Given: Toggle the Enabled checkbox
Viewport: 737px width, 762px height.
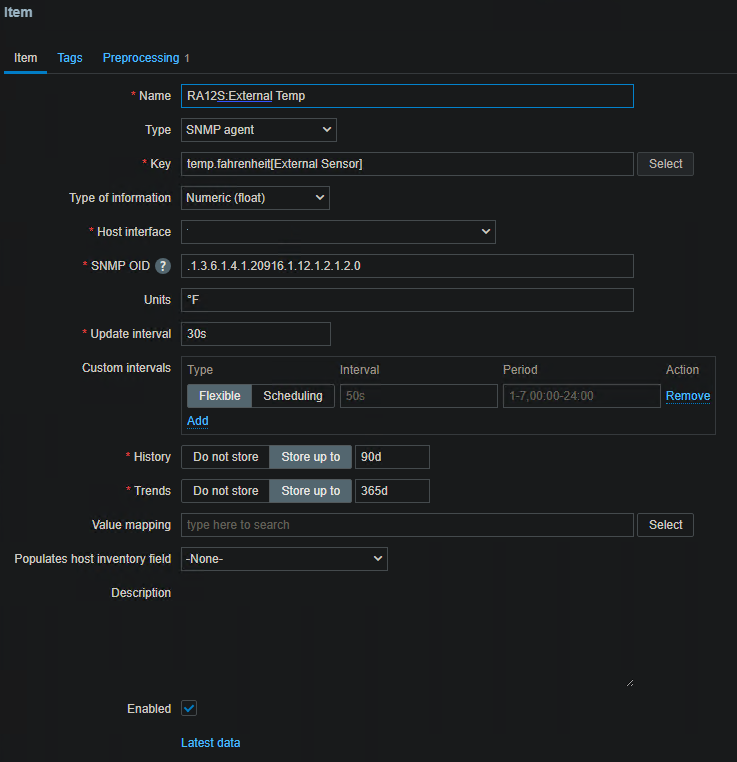Looking at the screenshot, I should tap(189, 708).
